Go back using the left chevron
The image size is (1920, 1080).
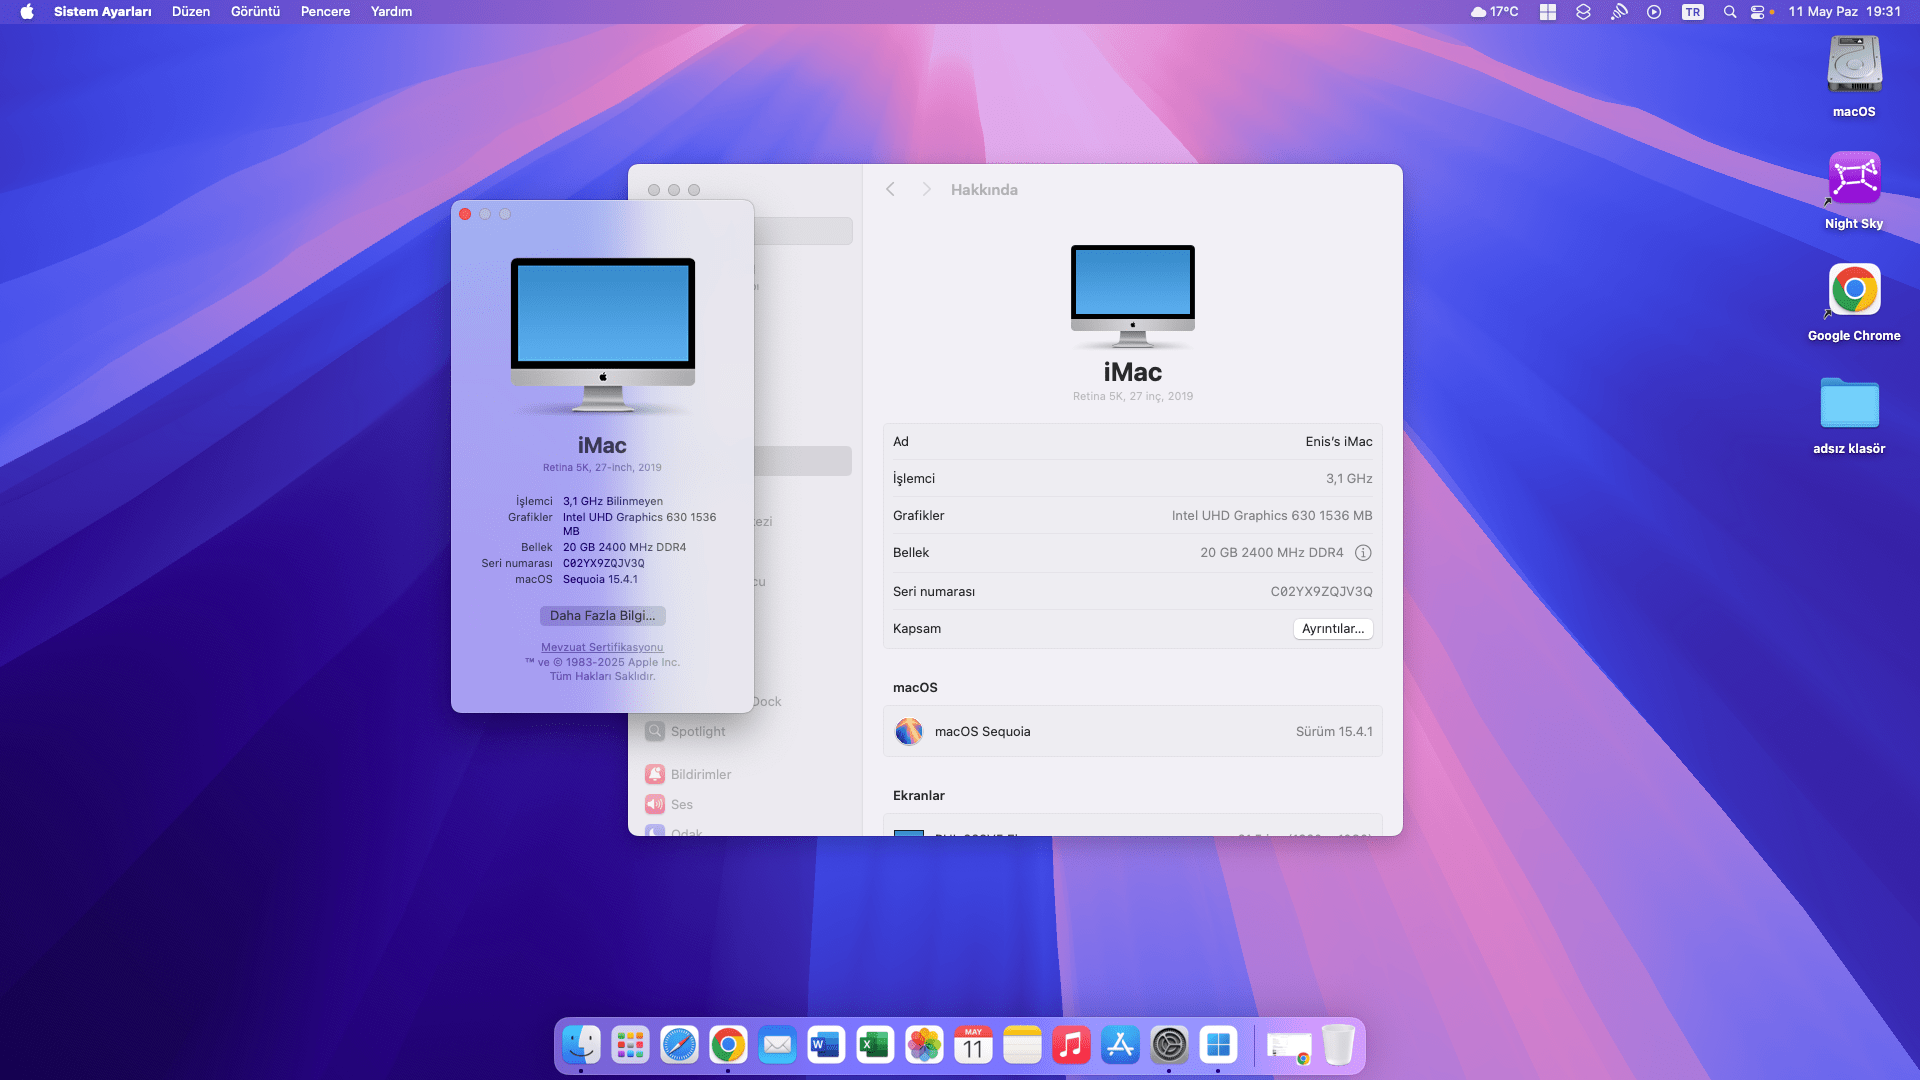890,189
